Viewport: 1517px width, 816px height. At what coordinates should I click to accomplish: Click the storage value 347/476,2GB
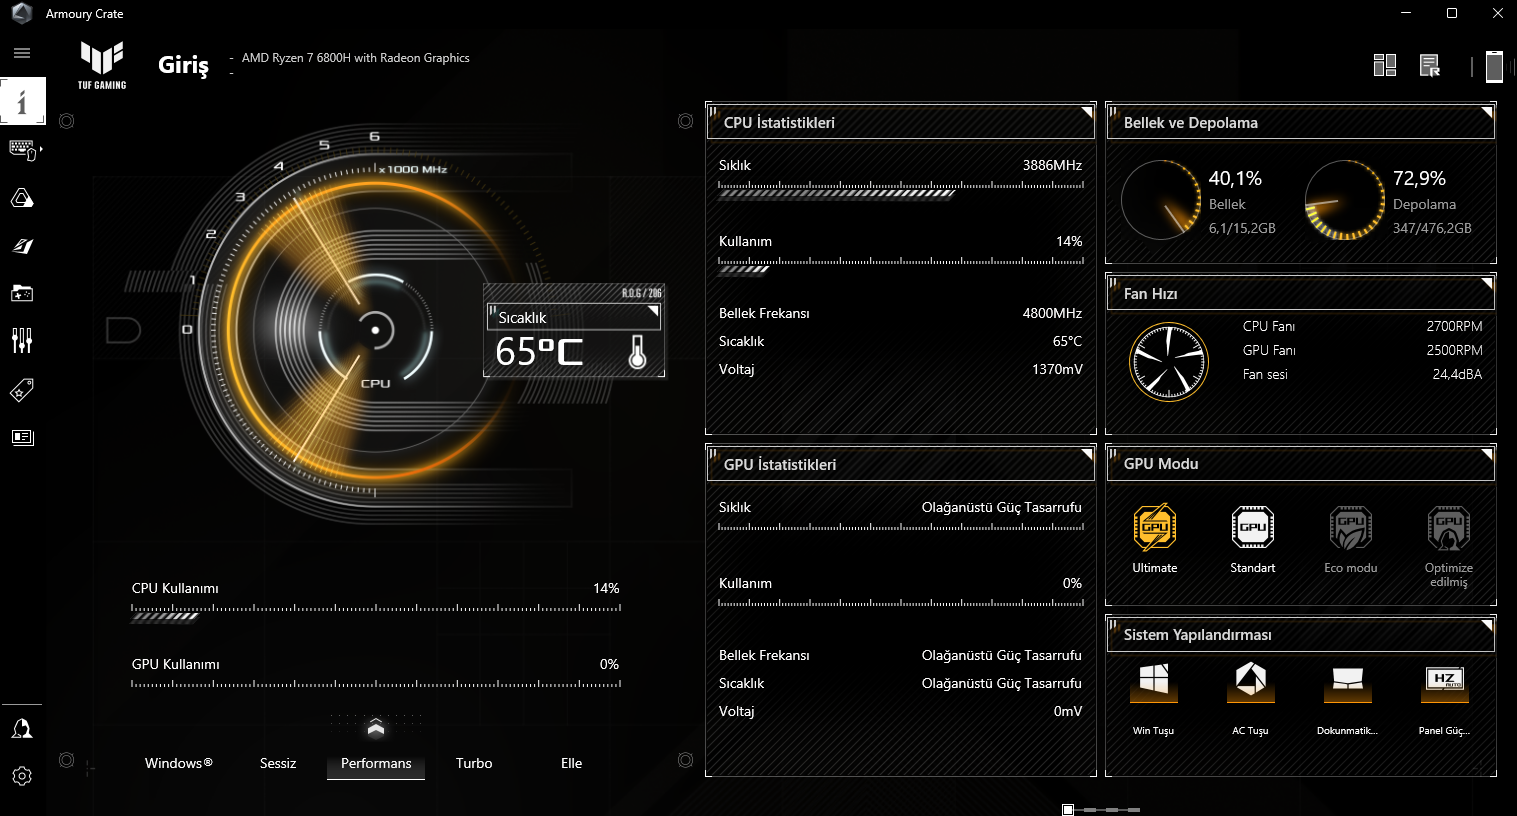[1432, 228]
